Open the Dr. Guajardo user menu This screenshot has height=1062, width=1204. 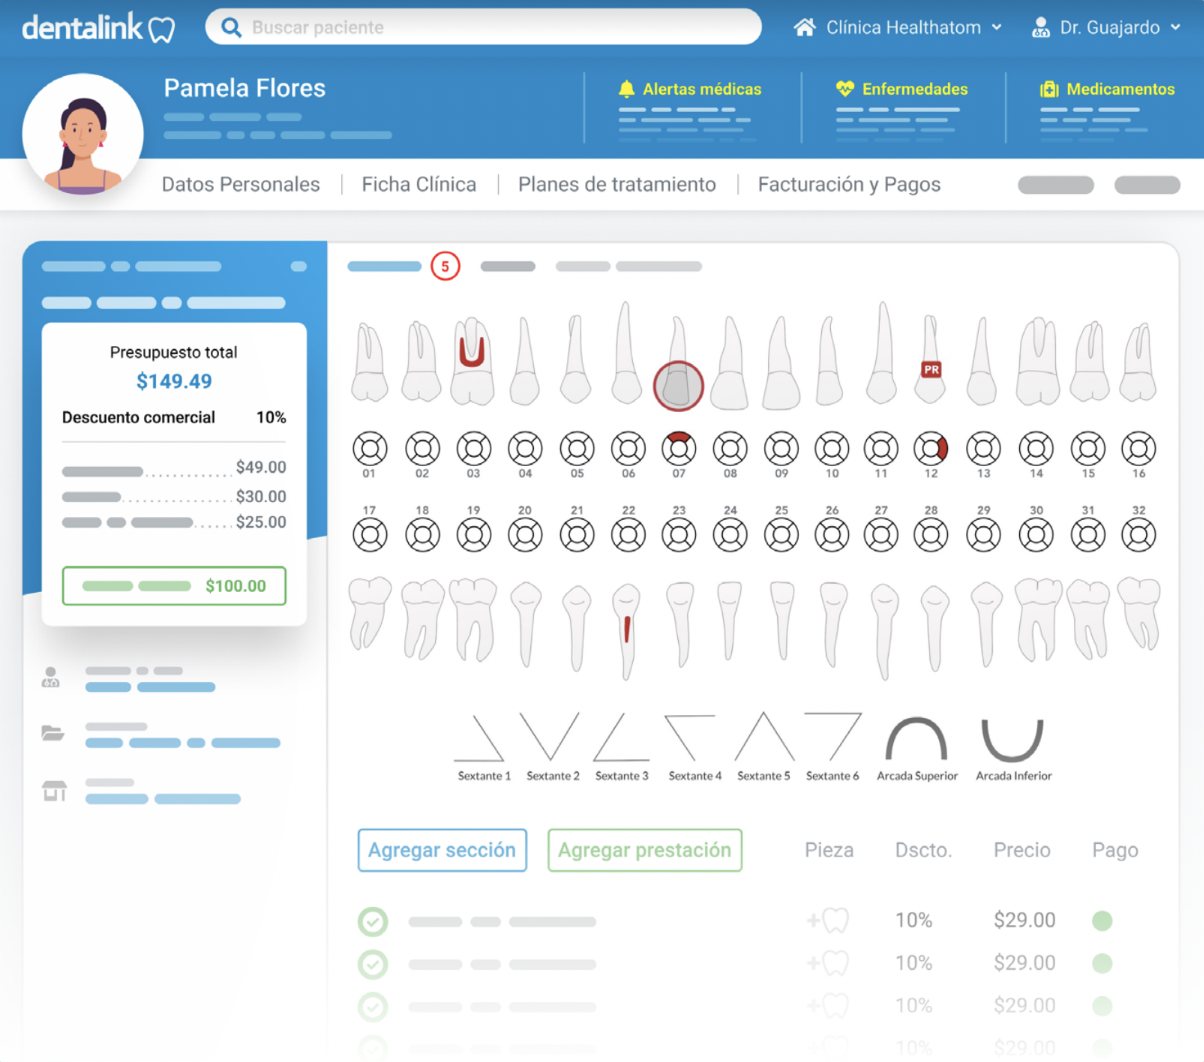tap(1106, 27)
